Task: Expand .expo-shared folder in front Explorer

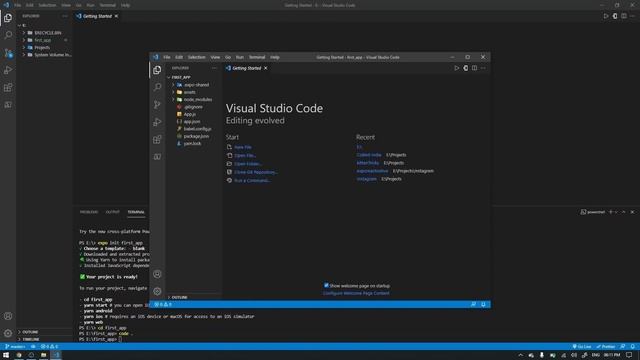Action: click(x=173, y=85)
